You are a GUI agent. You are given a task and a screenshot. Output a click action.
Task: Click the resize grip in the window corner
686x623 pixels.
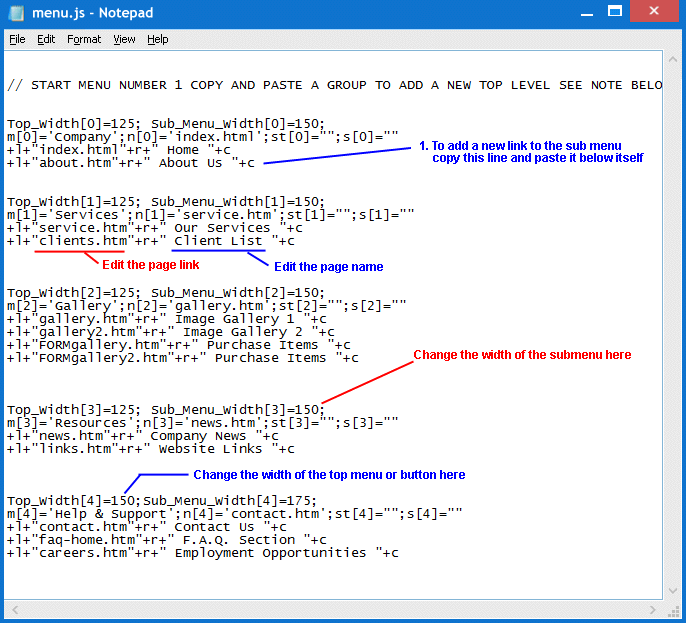(673, 608)
